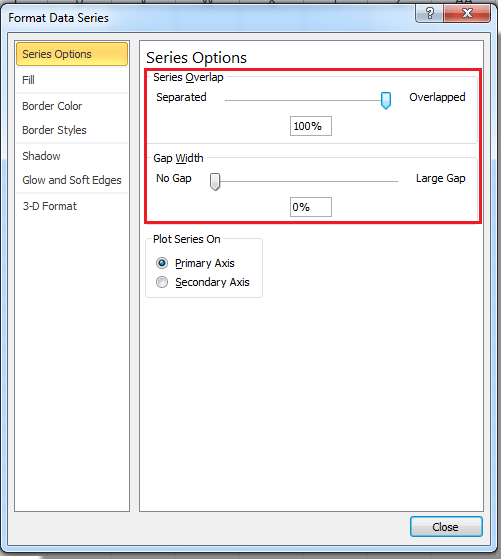Image resolution: width=501 pixels, height=559 pixels.
Task: Click the Overlapped label of overlap slider
Action: click(437, 97)
